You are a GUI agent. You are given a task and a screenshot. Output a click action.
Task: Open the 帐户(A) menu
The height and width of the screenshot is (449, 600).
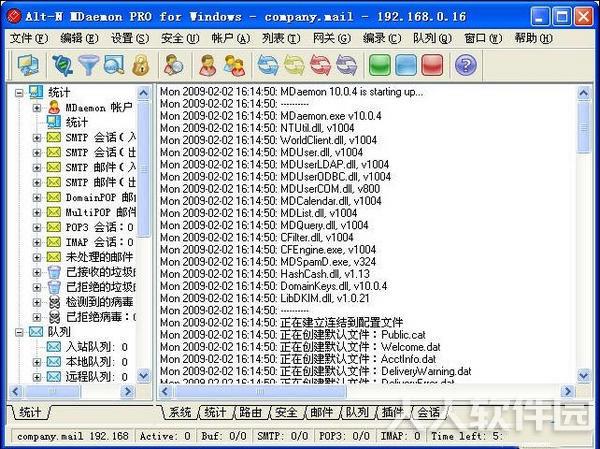click(x=231, y=38)
